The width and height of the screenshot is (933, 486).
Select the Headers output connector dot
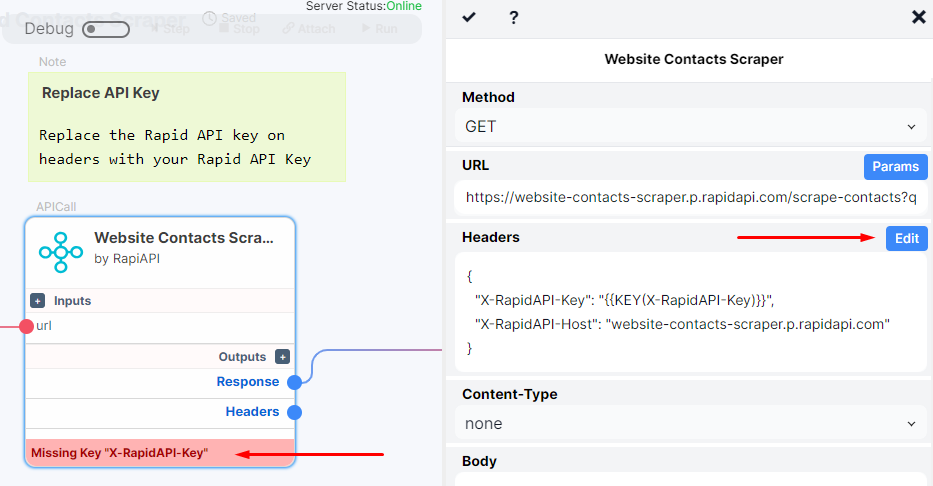pos(295,412)
